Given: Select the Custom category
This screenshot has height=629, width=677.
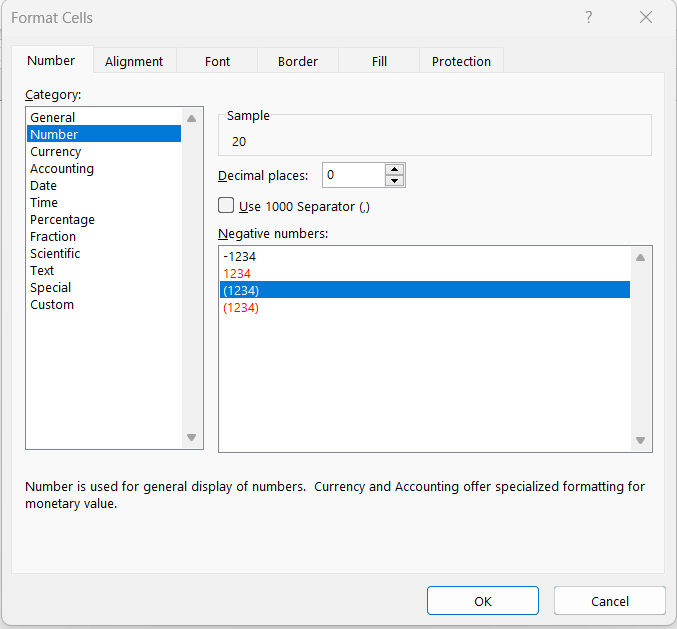Looking at the screenshot, I should tap(104, 305).
